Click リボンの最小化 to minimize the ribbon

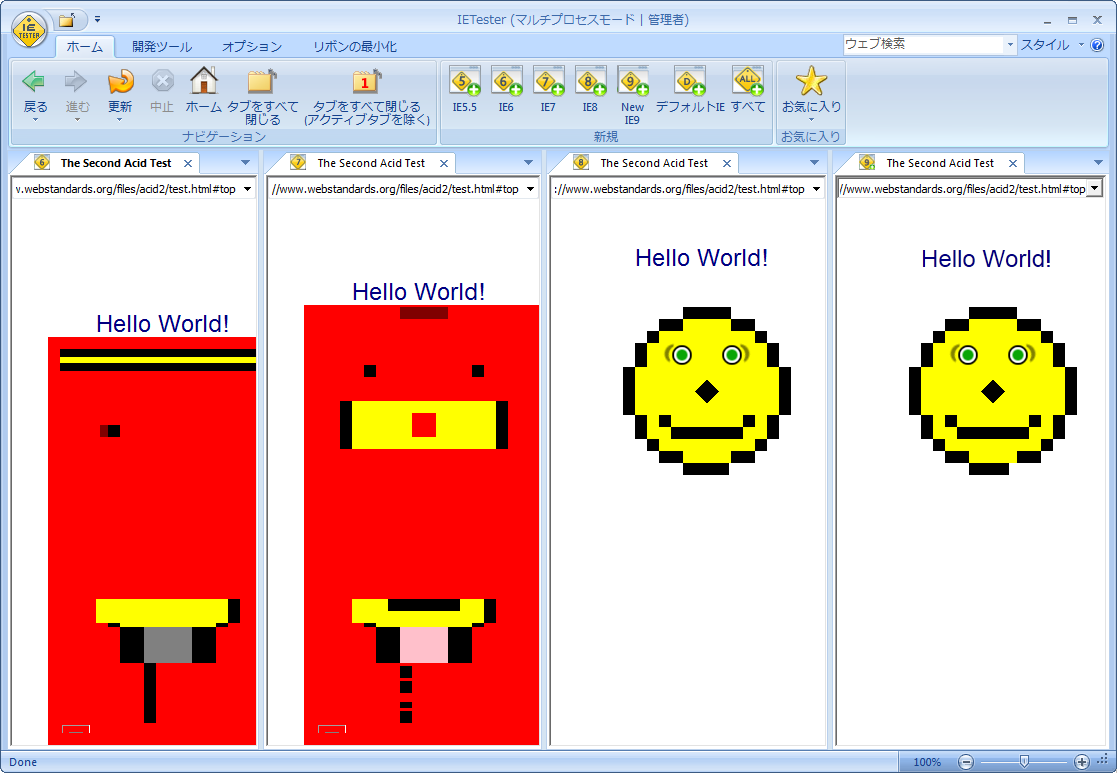click(x=355, y=47)
